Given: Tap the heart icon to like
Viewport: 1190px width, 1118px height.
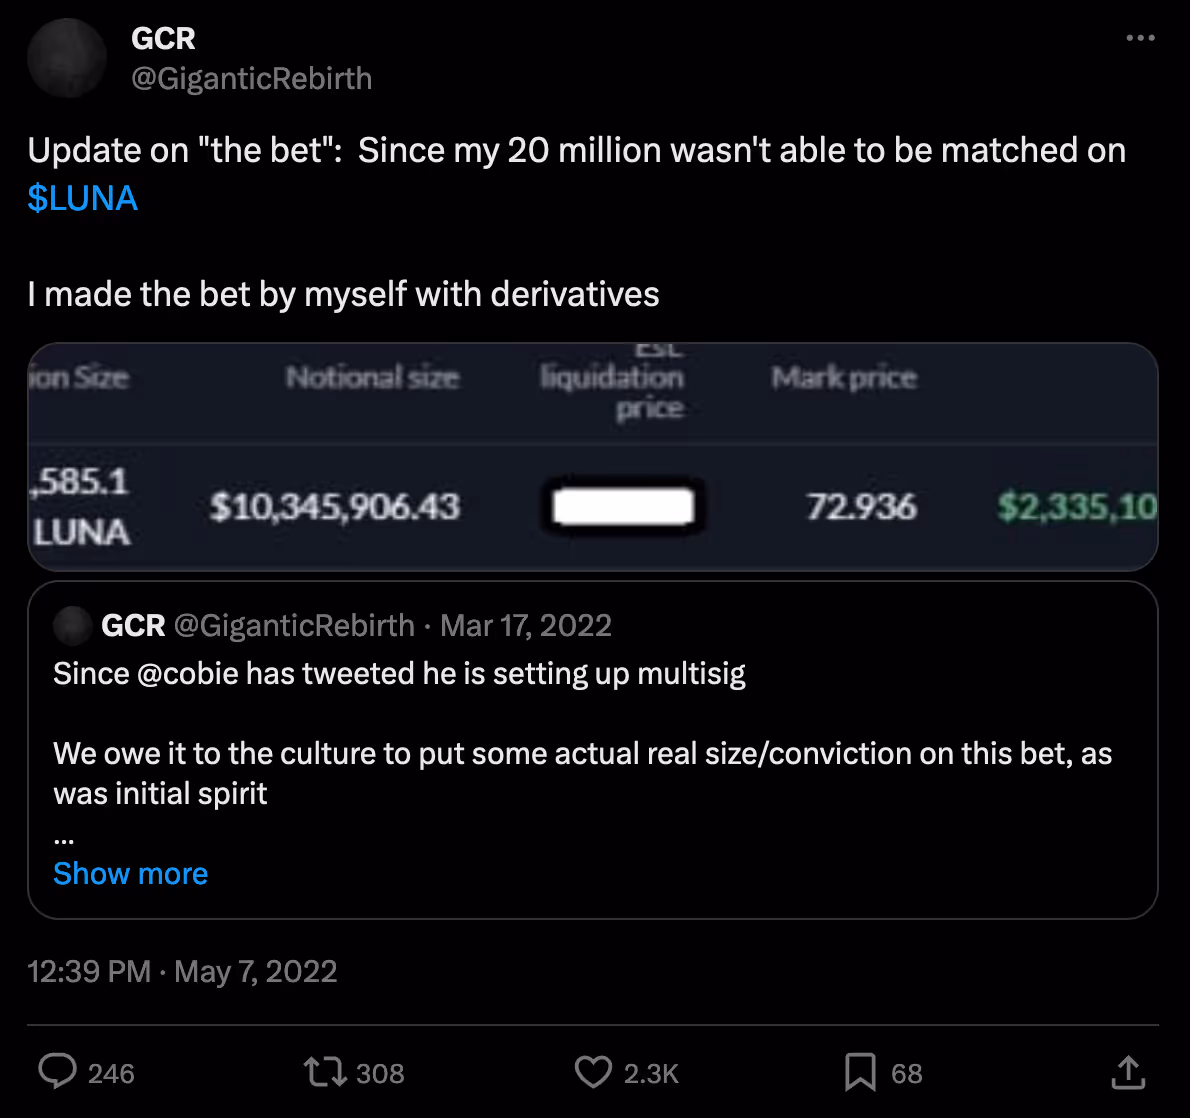Looking at the screenshot, I should point(593,1072).
